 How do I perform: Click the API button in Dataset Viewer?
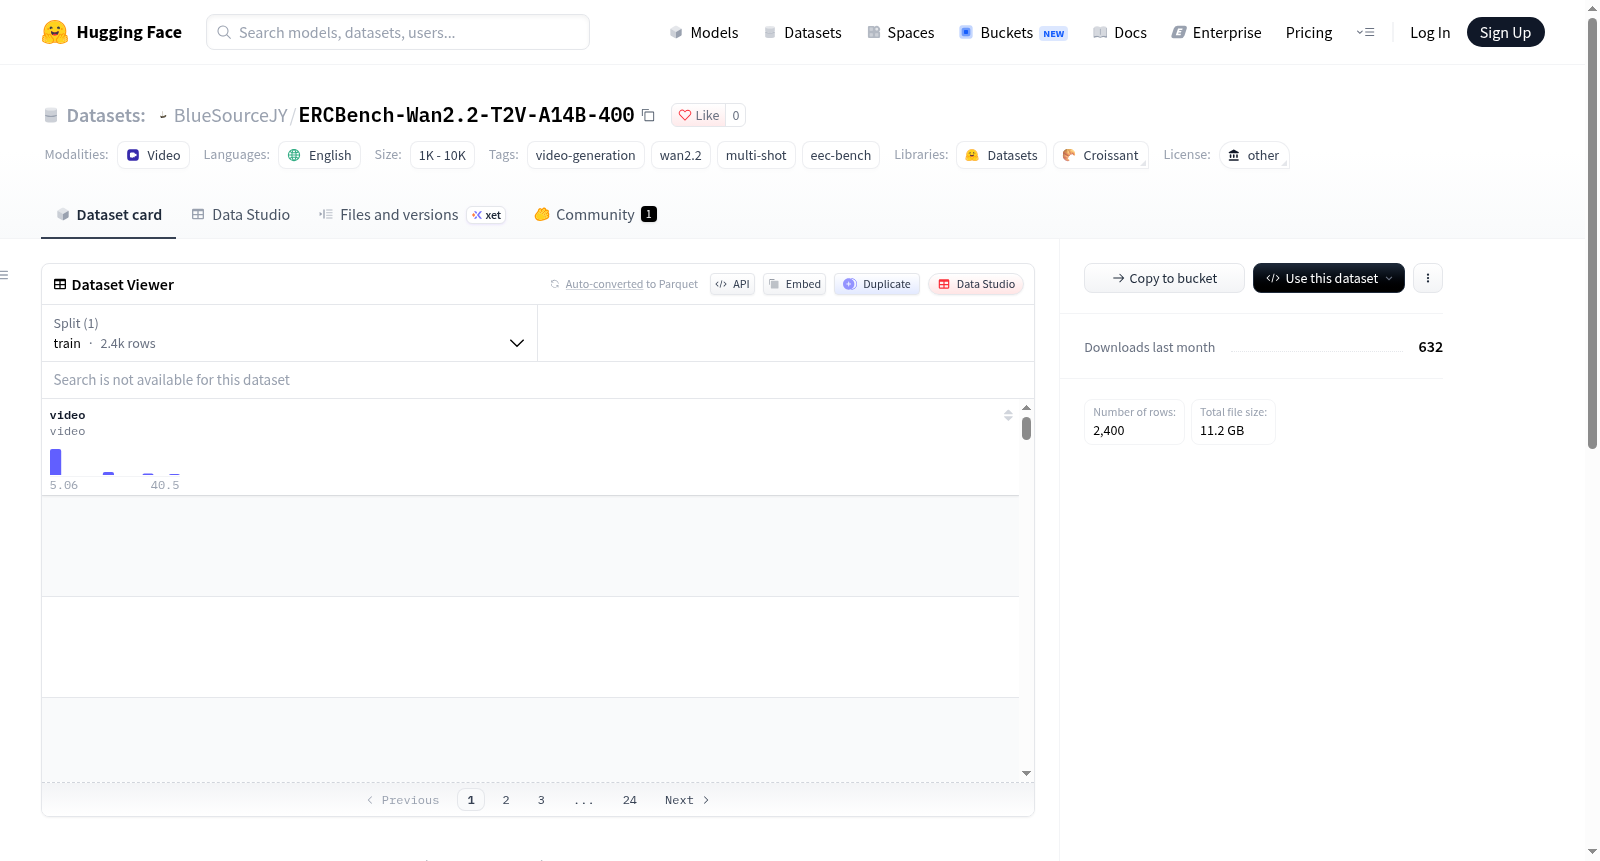click(x=732, y=284)
